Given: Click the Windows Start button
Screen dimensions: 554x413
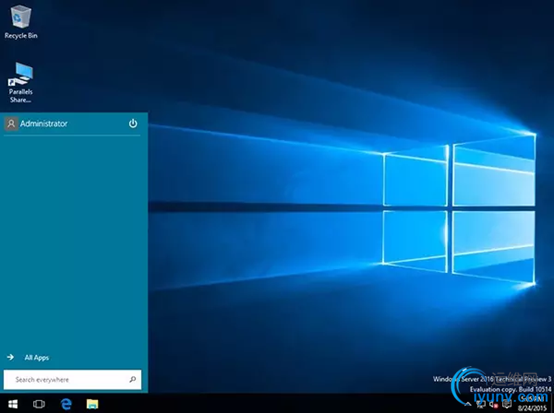Looking at the screenshot, I should [13, 404].
